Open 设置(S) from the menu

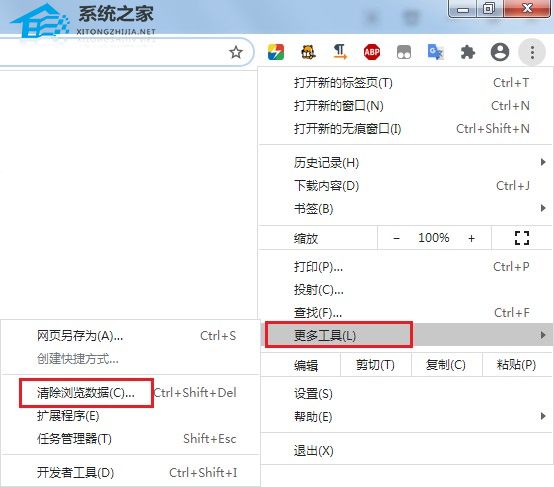(x=406, y=394)
